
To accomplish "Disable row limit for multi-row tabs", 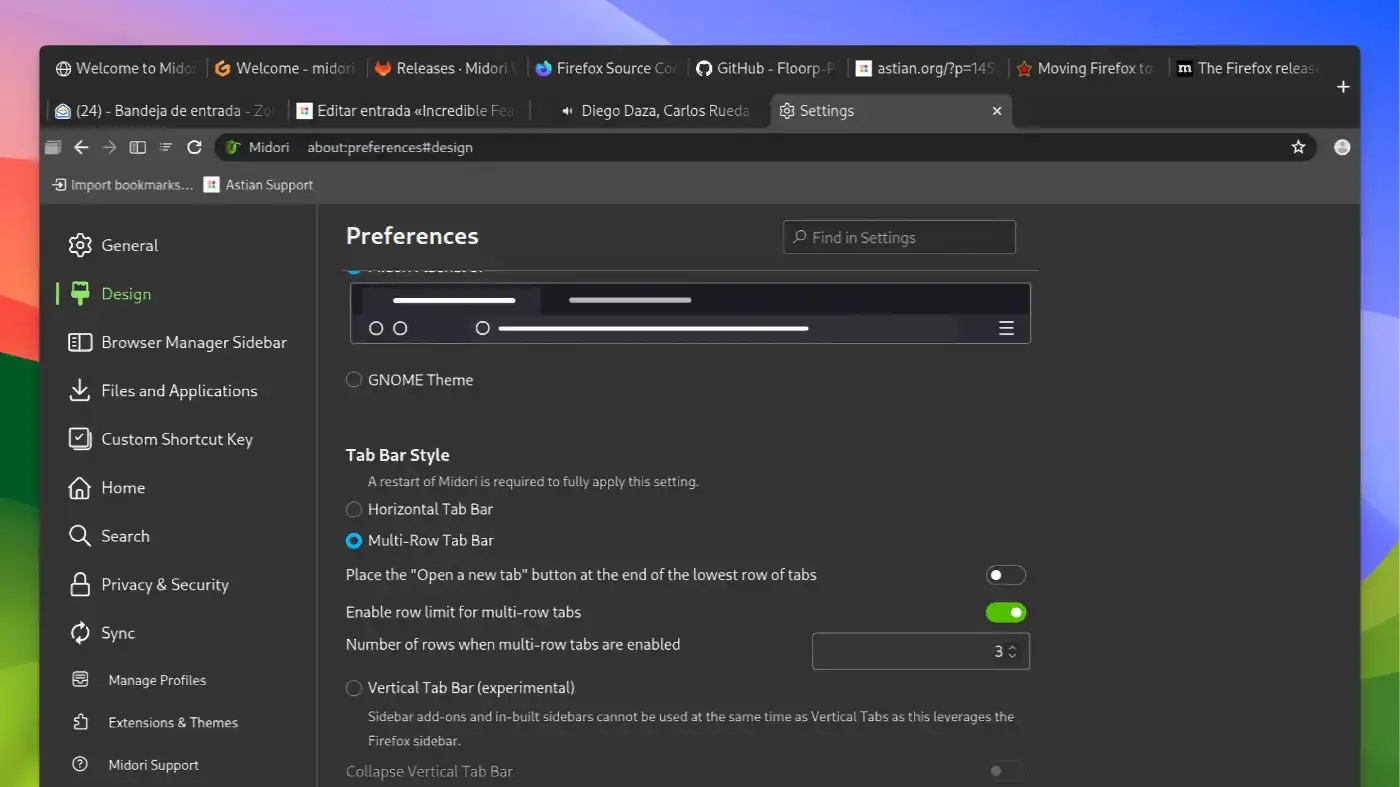I will tap(1006, 612).
